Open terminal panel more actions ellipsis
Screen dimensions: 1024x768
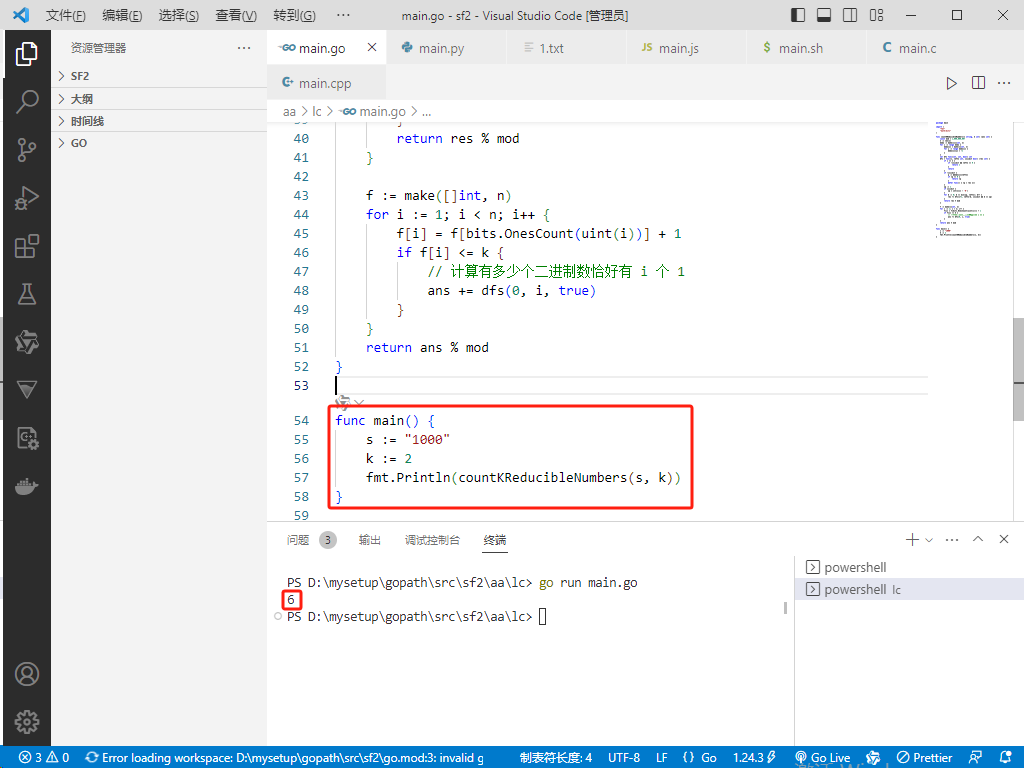952,539
